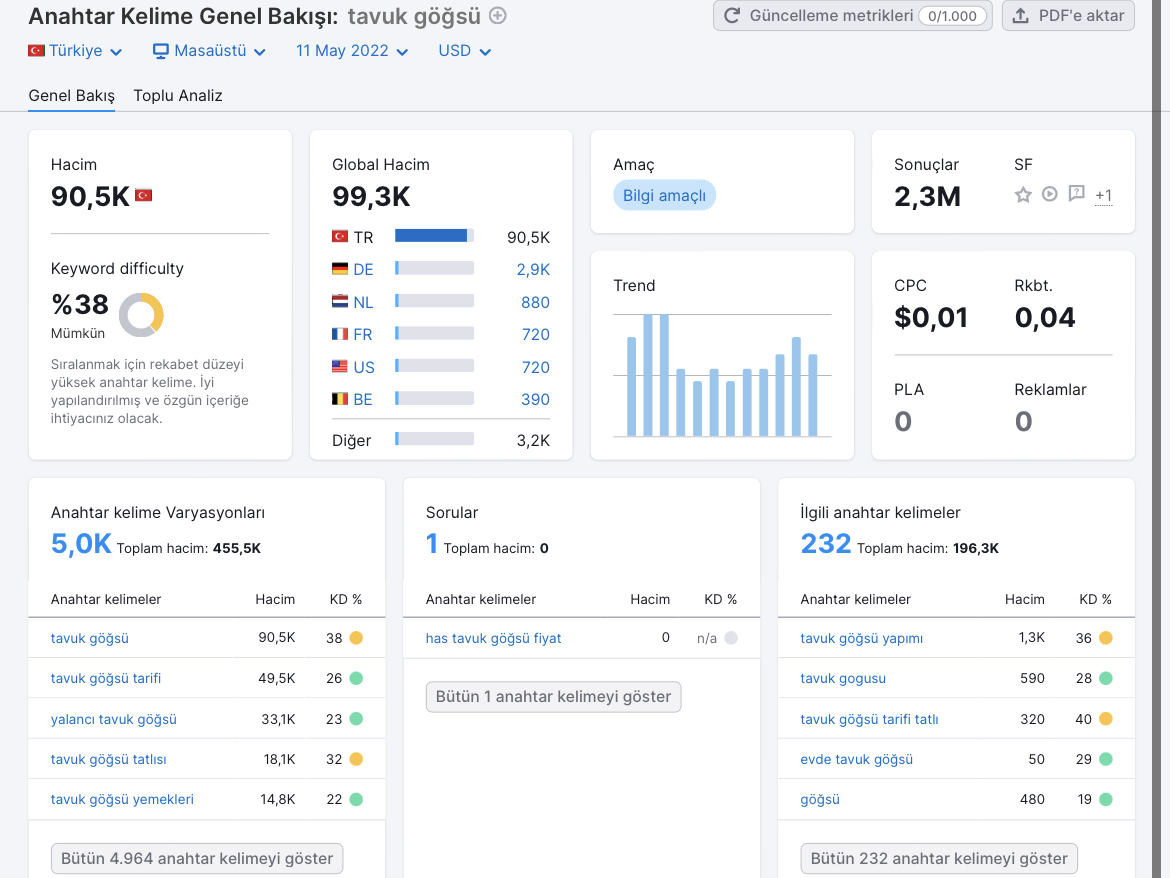The width and height of the screenshot is (1170, 878).
Task: Open the Masaüstü device dropdown
Action: (209, 51)
